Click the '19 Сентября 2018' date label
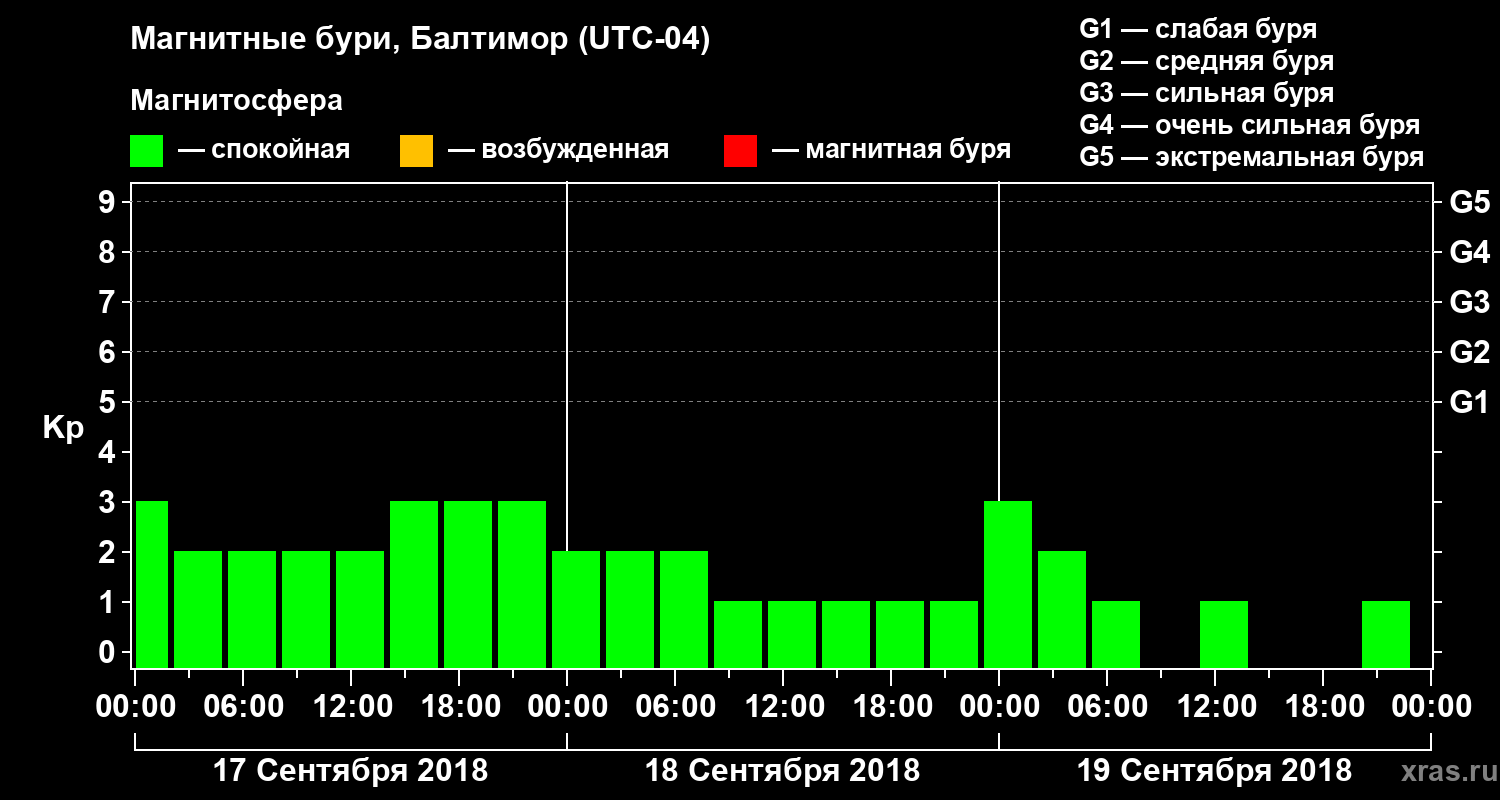This screenshot has width=1500, height=800. pyautogui.click(x=1214, y=771)
